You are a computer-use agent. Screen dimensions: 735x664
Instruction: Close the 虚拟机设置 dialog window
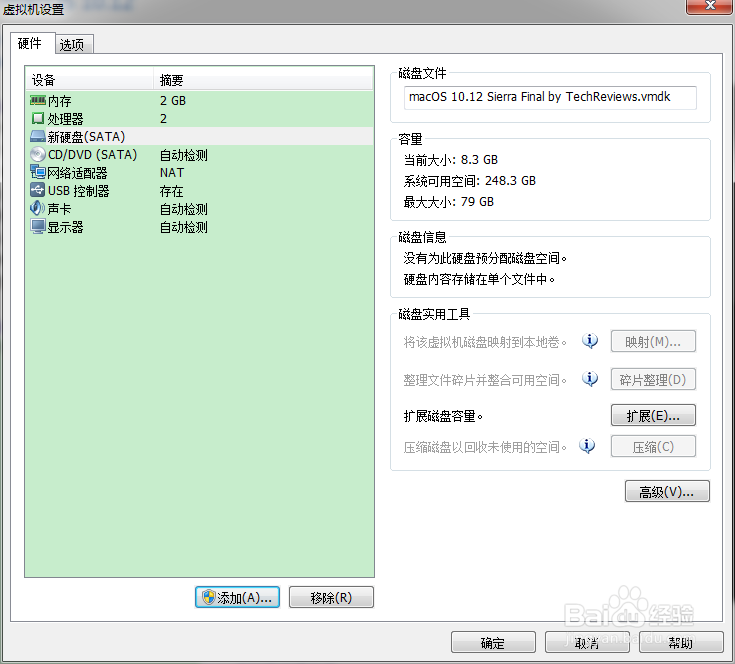tap(710, 7)
